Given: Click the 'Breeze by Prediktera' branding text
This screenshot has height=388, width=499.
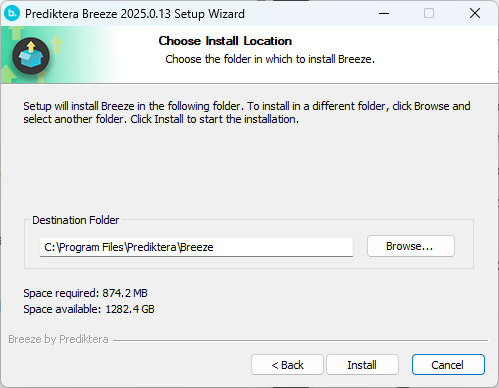Looking at the screenshot, I should [x=58, y=339].
